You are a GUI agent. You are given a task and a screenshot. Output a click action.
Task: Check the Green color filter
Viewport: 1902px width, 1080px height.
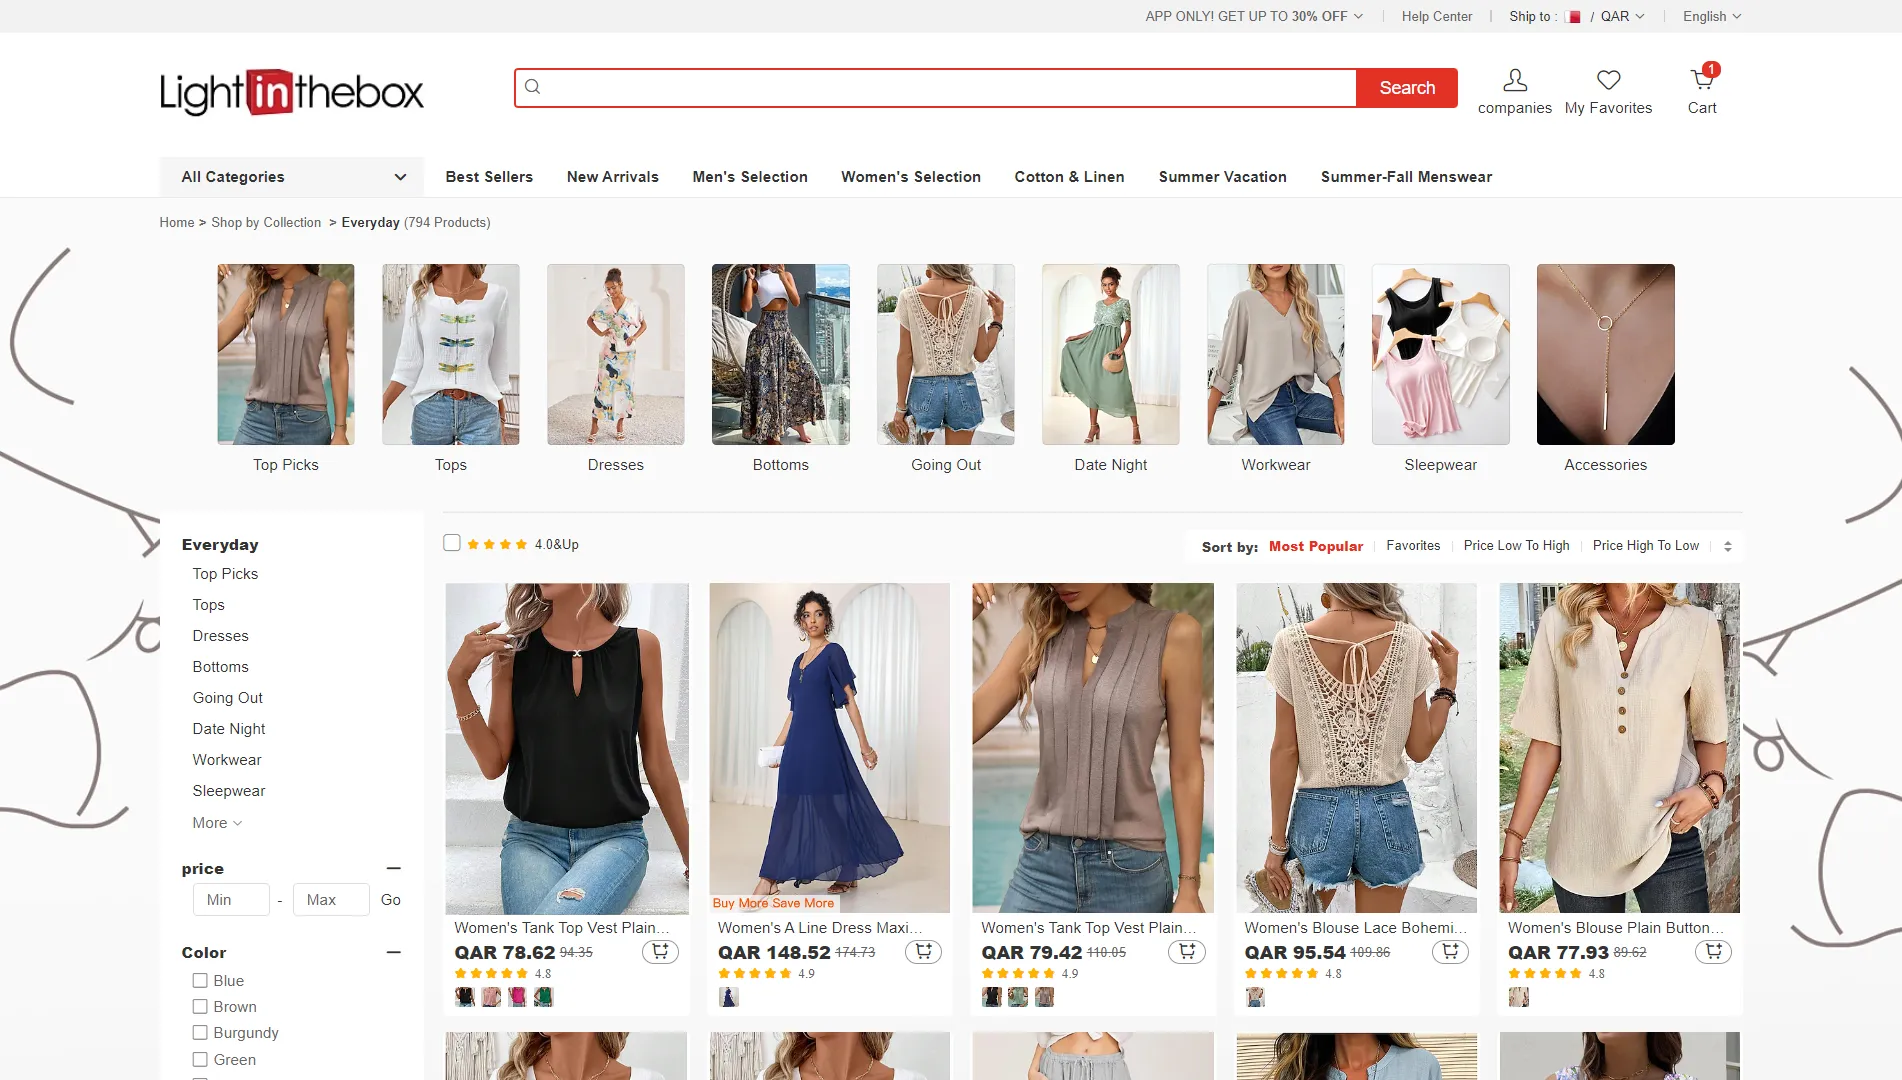pos(200,1060)
